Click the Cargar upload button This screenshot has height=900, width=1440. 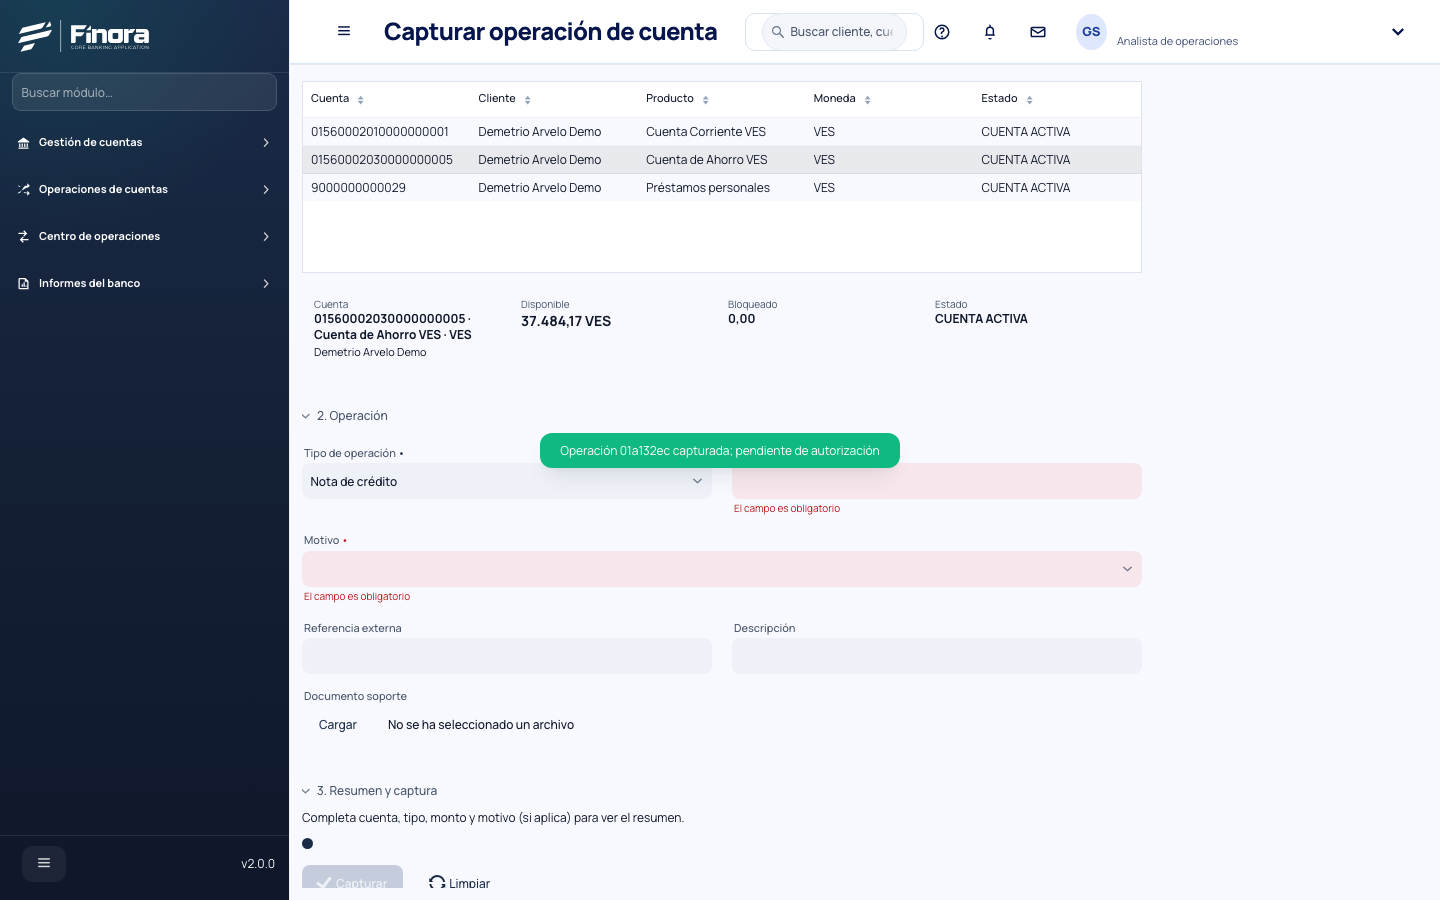point(338,725)
